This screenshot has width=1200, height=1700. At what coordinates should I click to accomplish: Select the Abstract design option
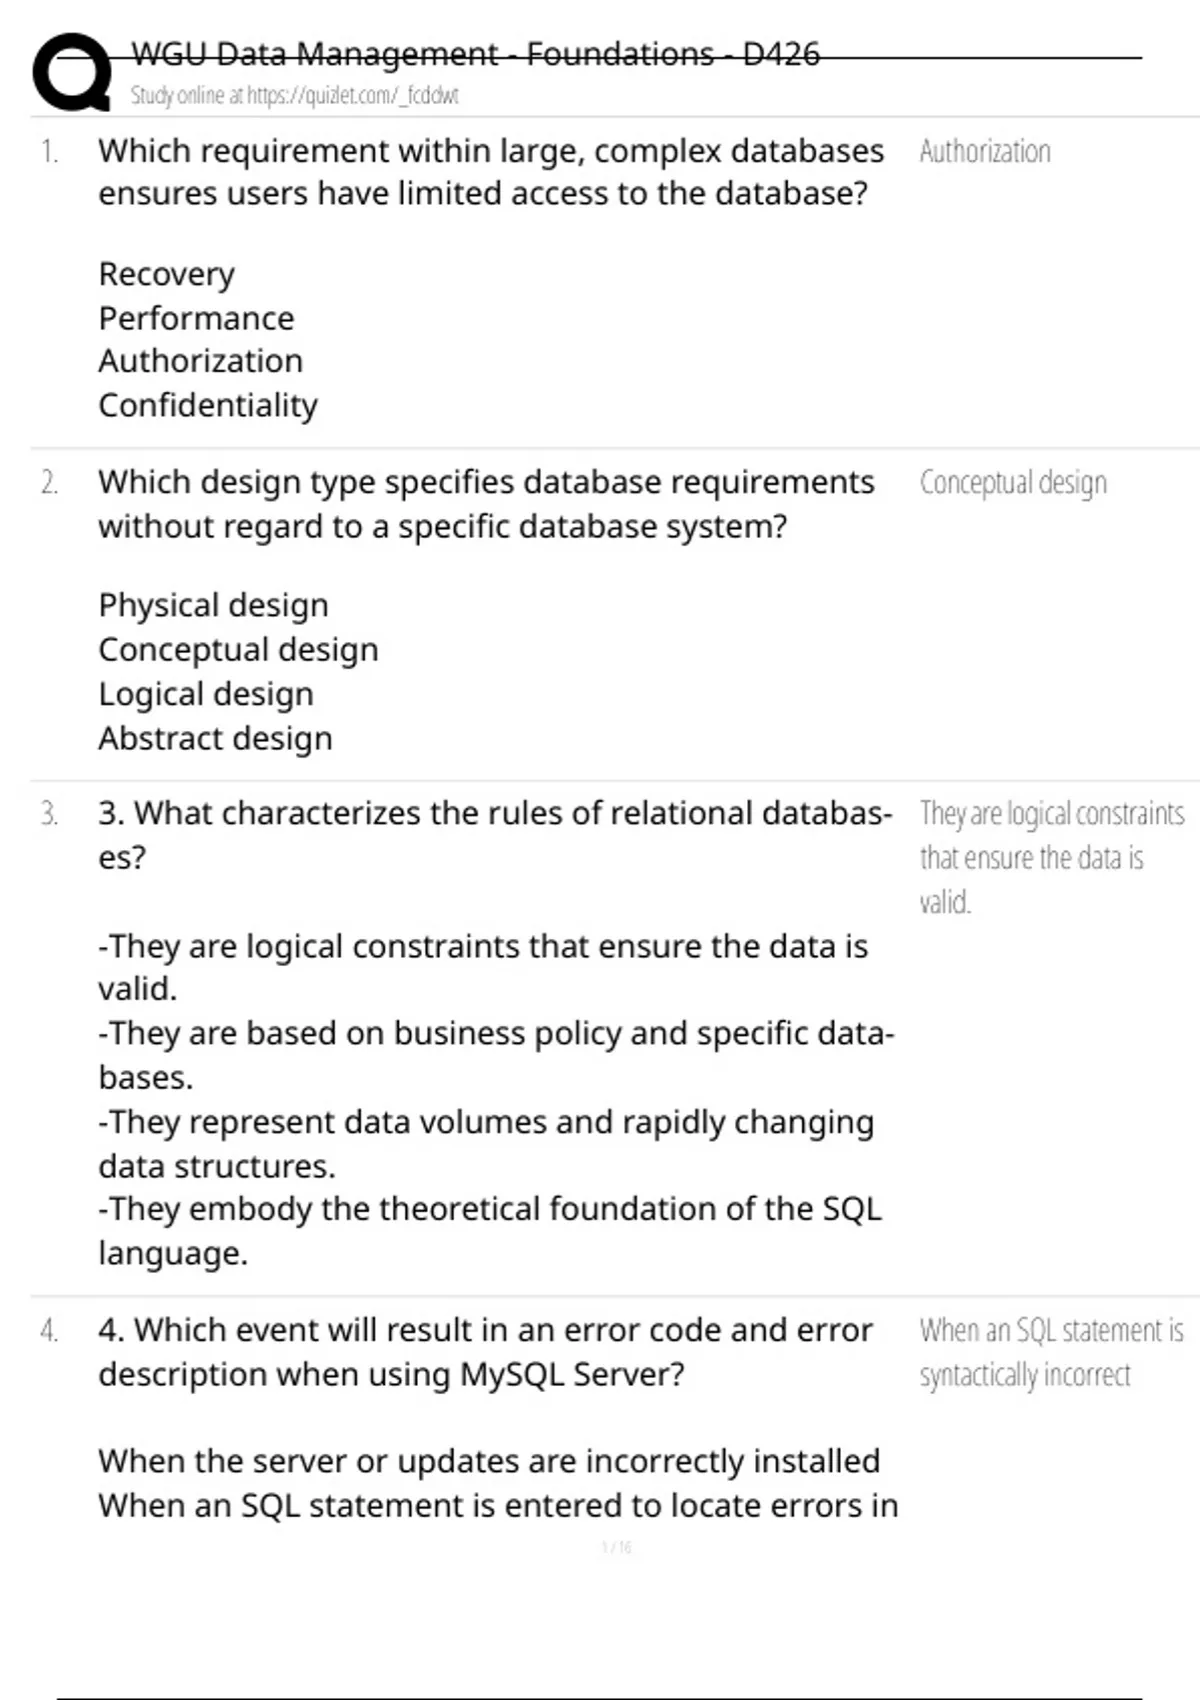(215, 738)
